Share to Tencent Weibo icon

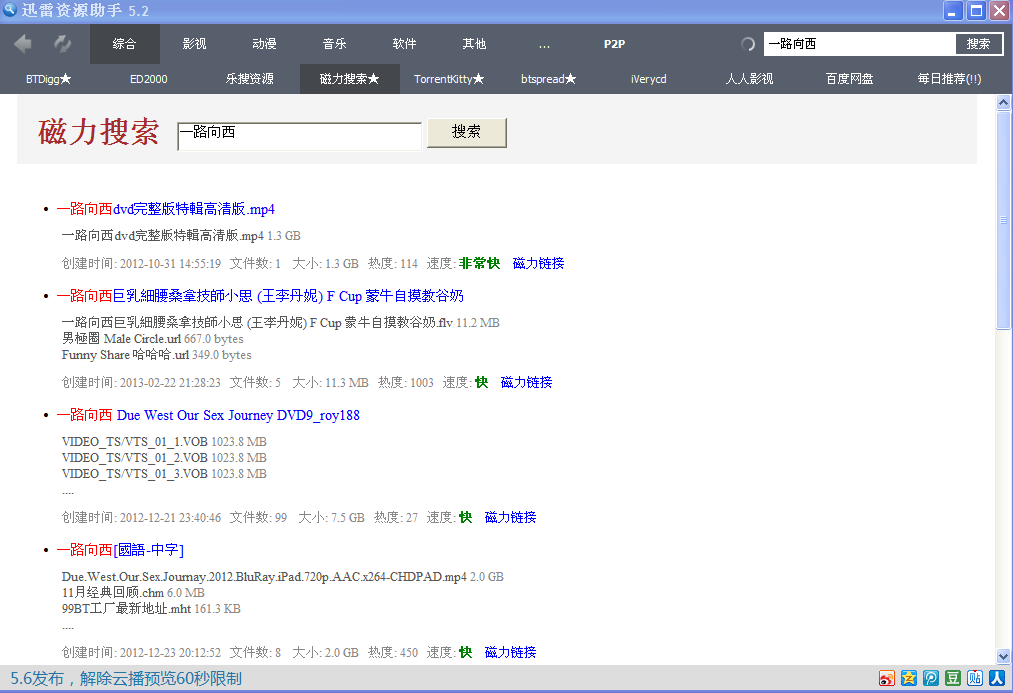pyautogui.click(x=930, y=677)
